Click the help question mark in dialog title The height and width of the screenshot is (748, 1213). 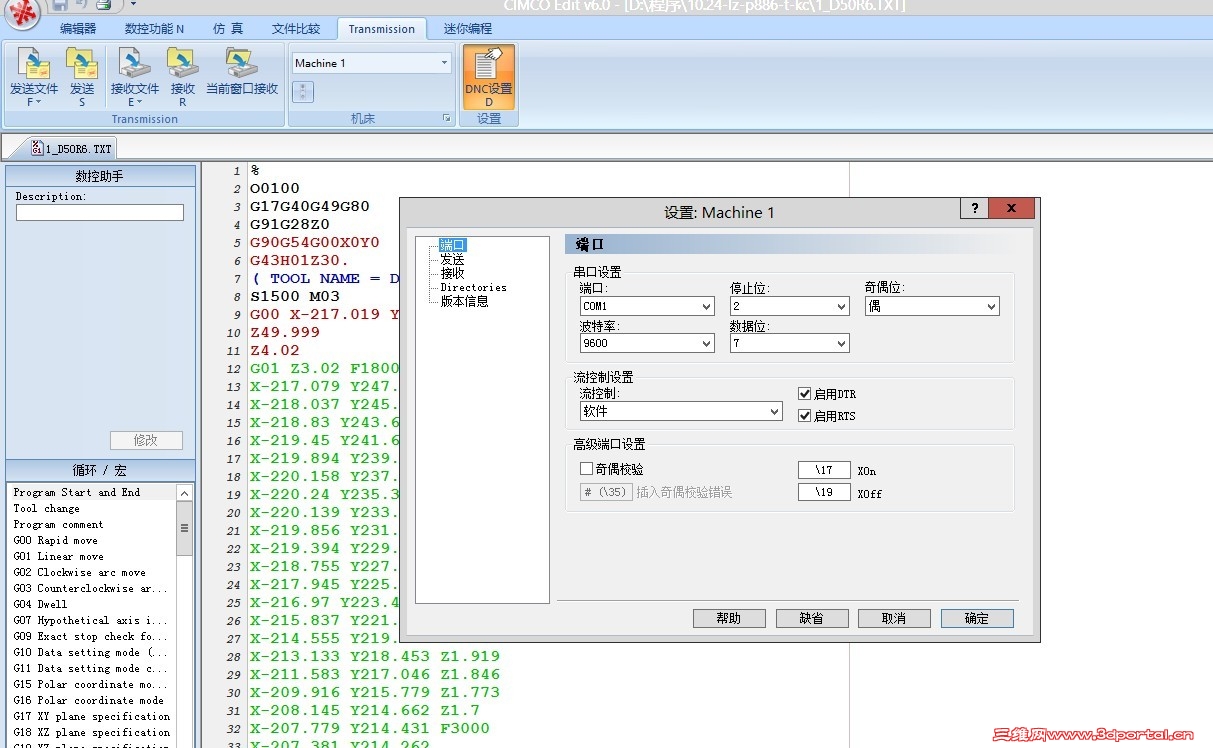[x=974, y=208]
